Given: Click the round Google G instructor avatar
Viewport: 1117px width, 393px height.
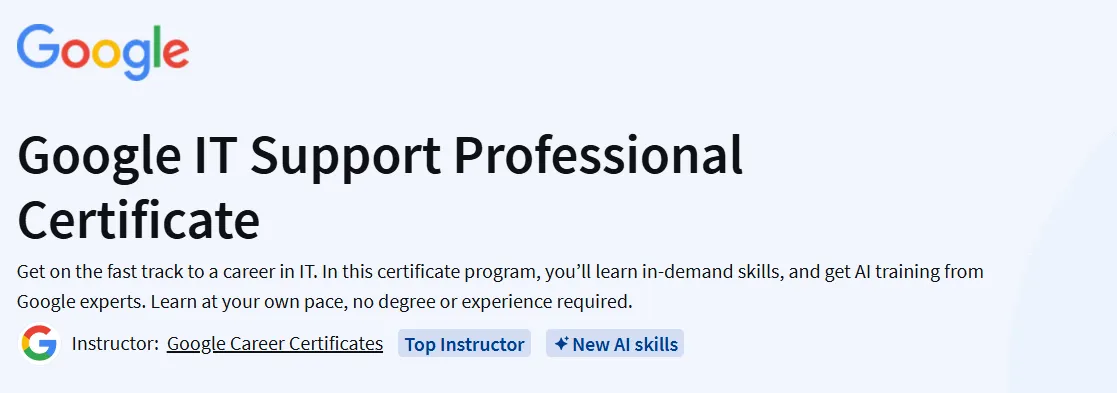Looking at the screenshot, I should click(38, 344).
